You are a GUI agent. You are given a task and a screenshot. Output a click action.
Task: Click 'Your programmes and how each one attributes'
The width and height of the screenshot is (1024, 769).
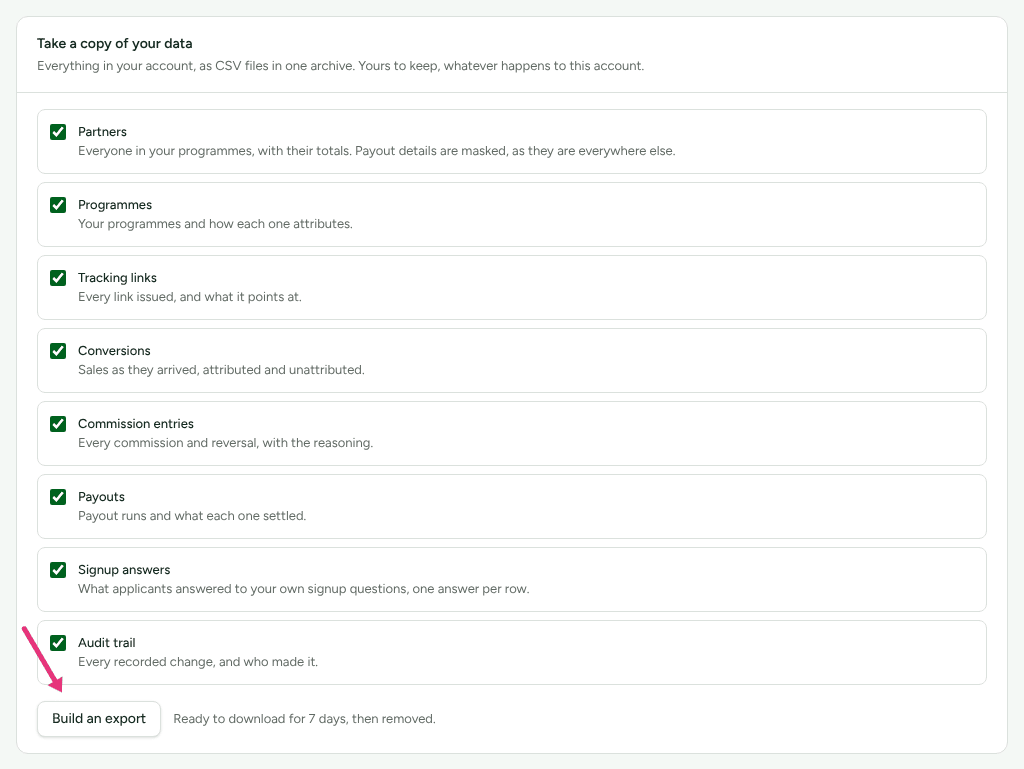coord(216,224)
